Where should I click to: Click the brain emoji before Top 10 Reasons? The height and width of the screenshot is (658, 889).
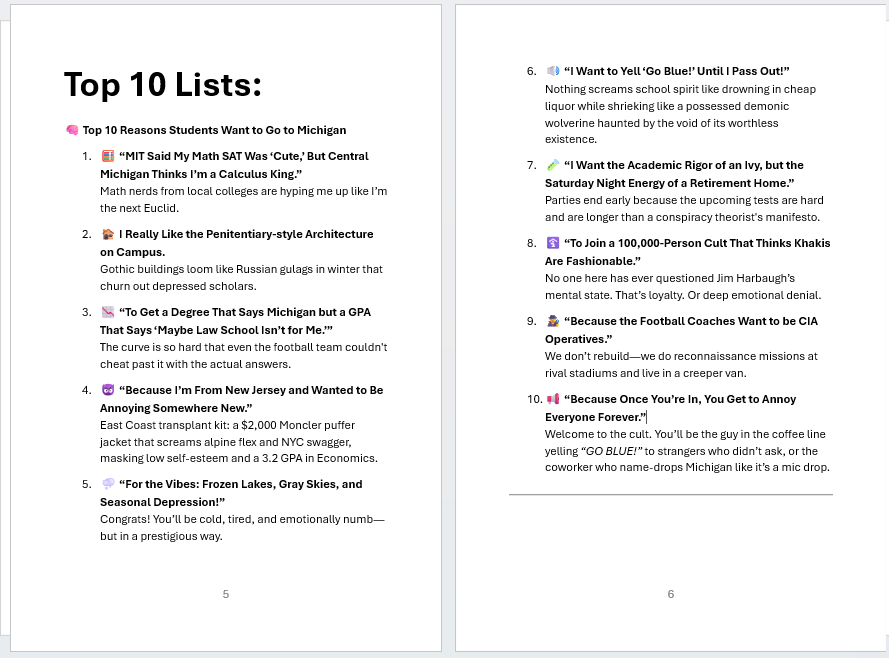click(72, 130)
